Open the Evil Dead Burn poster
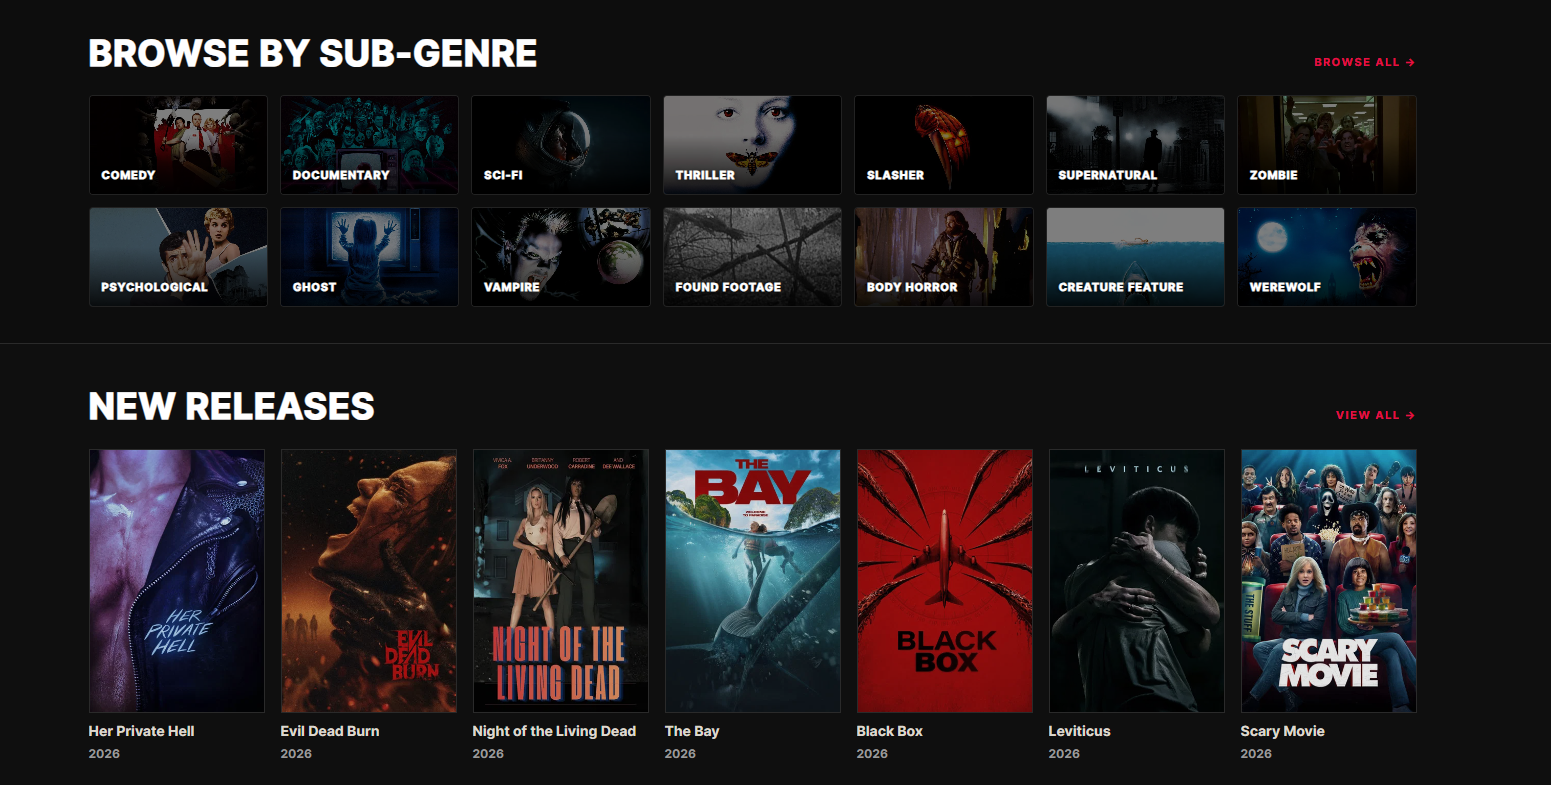Viewport: 1551px width, 785px height. 369,581
